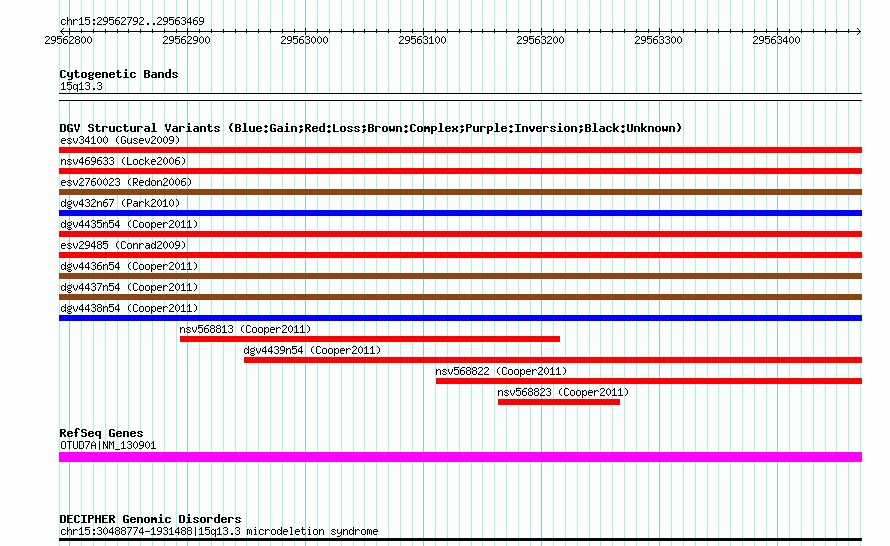Click the nsv568822 (Cooper2011) red bar
The height and width of the screenshot is (546, 890).
click(649, 381)
